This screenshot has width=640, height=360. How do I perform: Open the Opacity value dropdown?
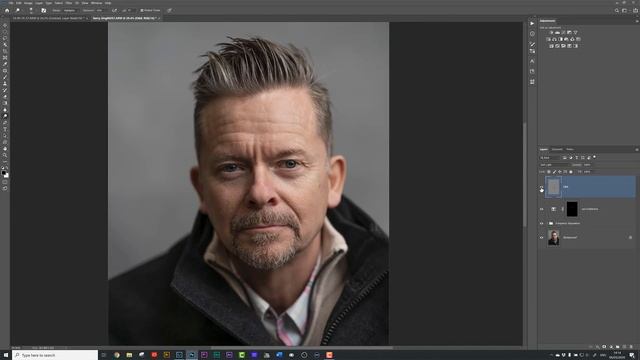coord(587,165)
